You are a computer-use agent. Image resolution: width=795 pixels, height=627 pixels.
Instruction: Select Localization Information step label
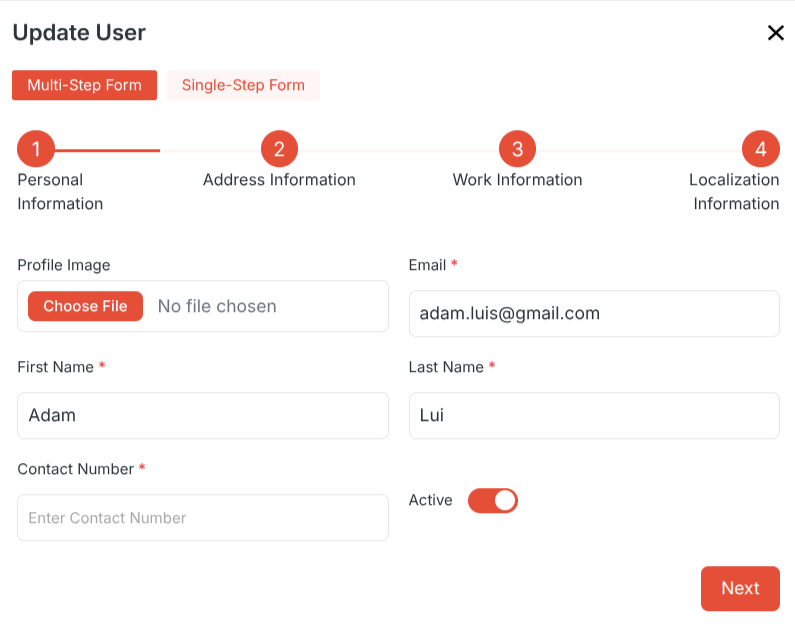tap(734, 192)
